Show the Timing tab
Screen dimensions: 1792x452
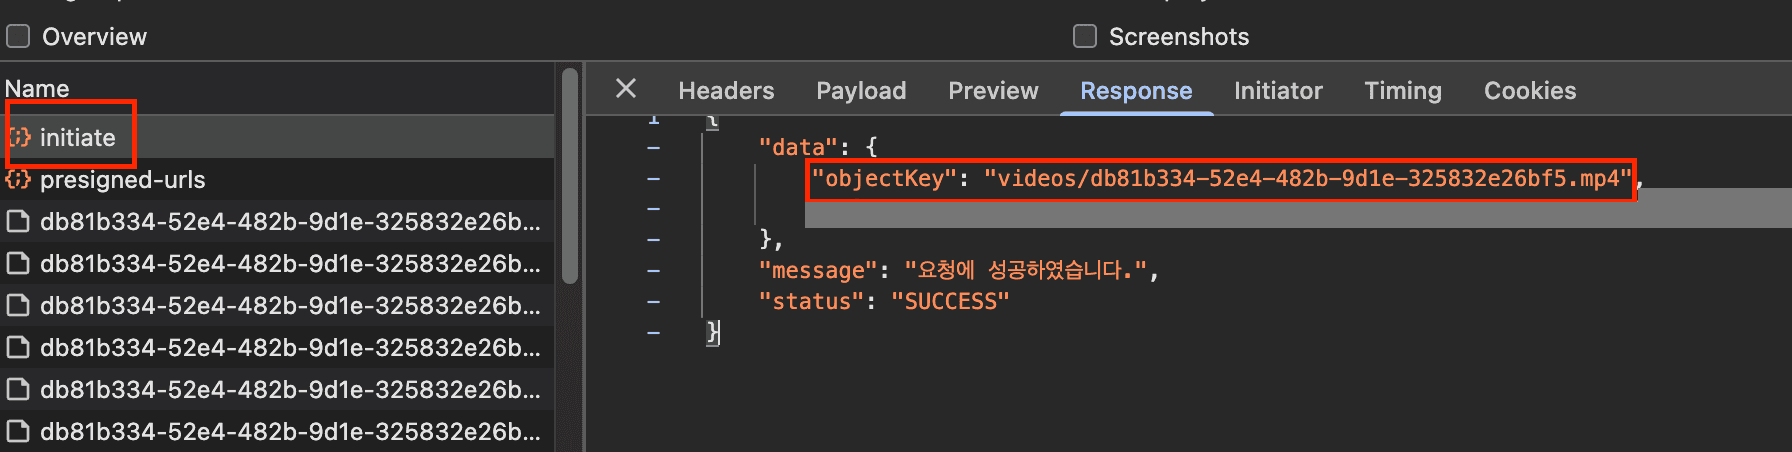1403,91
